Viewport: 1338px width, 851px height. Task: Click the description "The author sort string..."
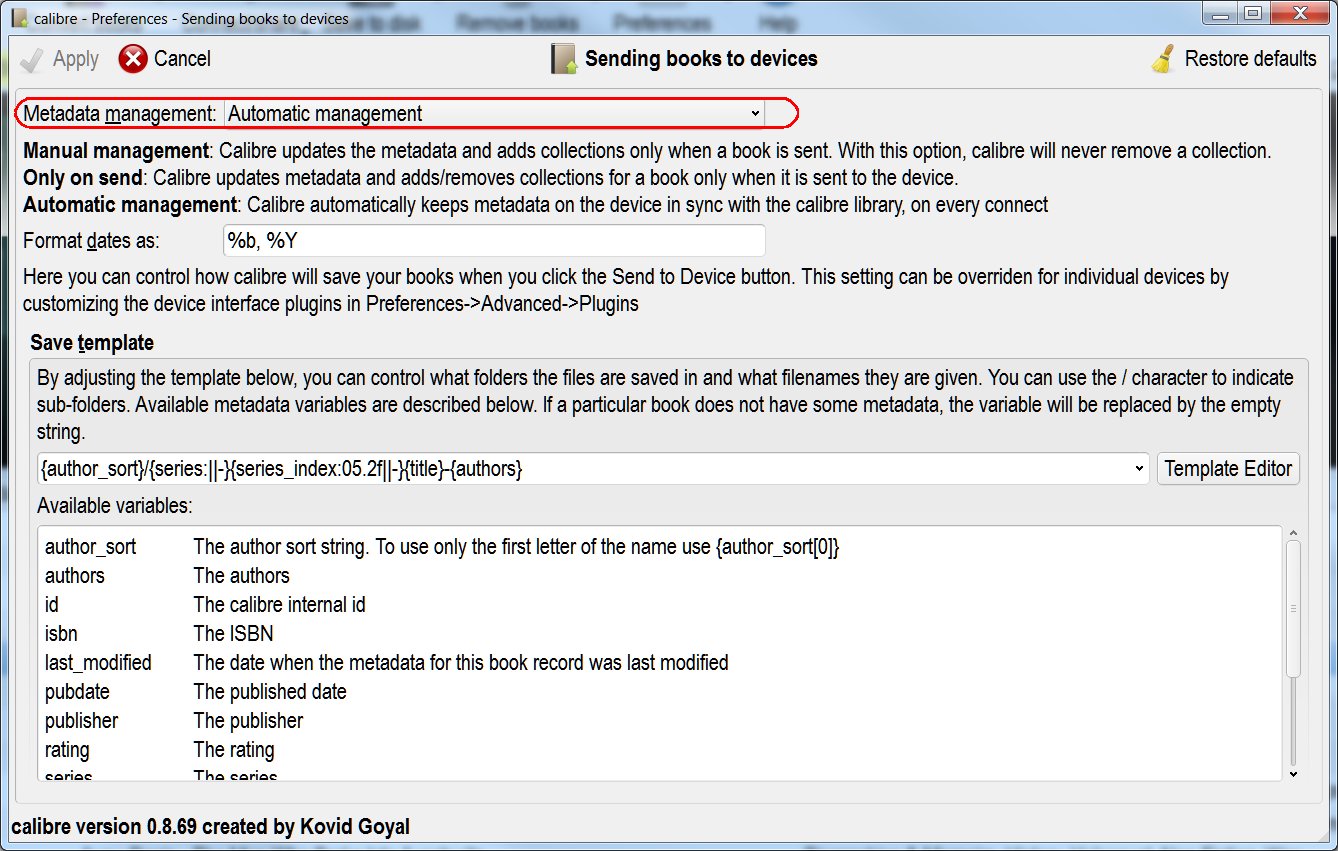[x=516, y=547]
